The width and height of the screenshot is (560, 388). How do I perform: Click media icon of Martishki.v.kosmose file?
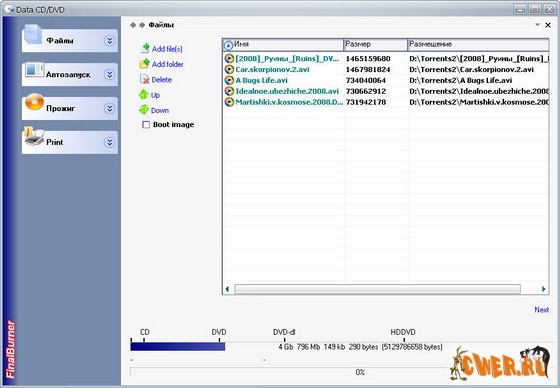[229, 102]
